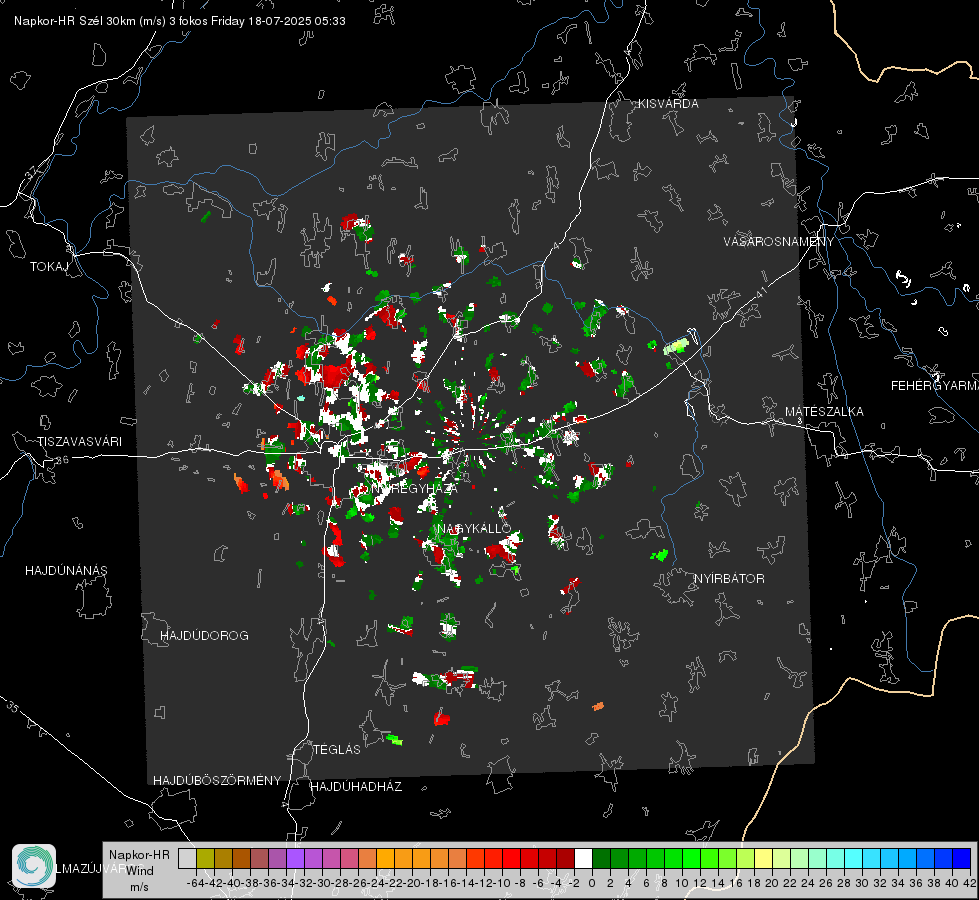This screenshot has height=900, width=979.
Task: Click the TOKAJ town label
Action: [49, 267]
